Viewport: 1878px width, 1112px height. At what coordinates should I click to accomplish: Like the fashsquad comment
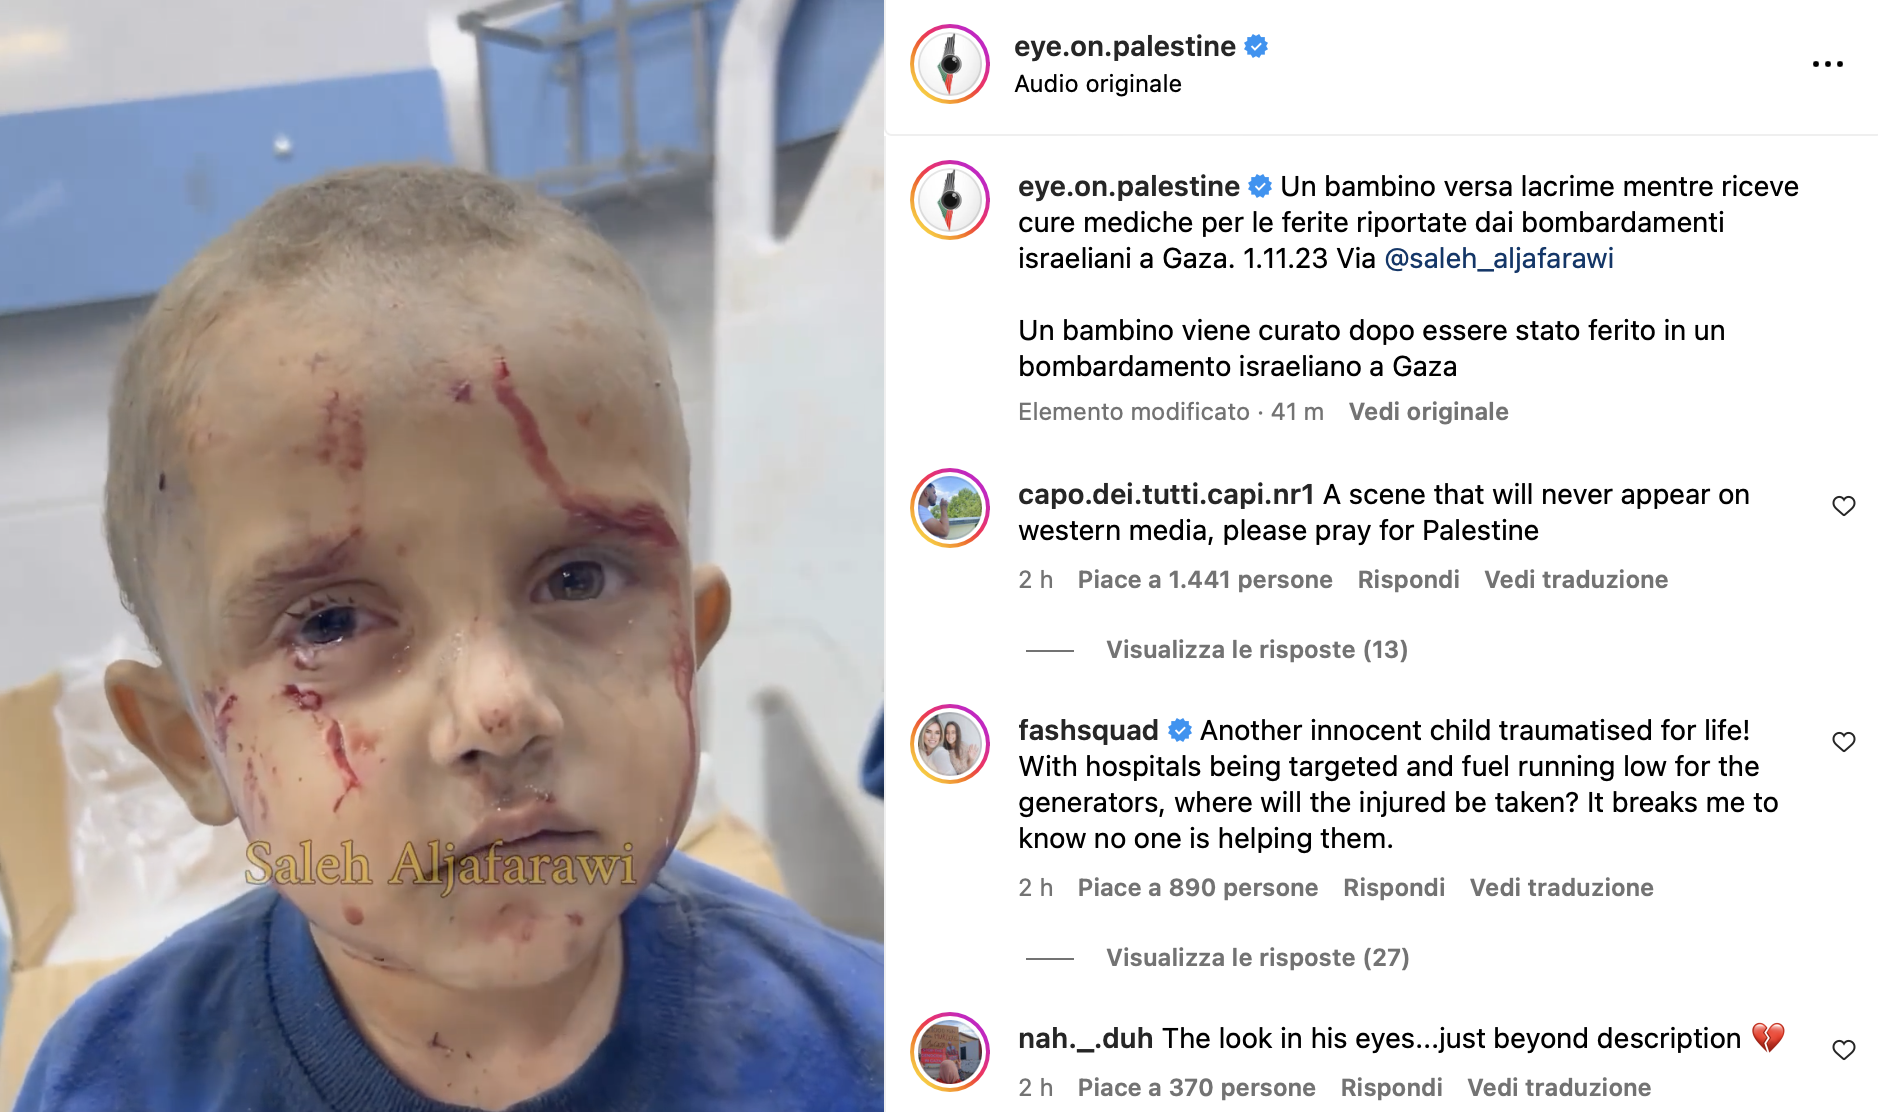pos(1843,742)
